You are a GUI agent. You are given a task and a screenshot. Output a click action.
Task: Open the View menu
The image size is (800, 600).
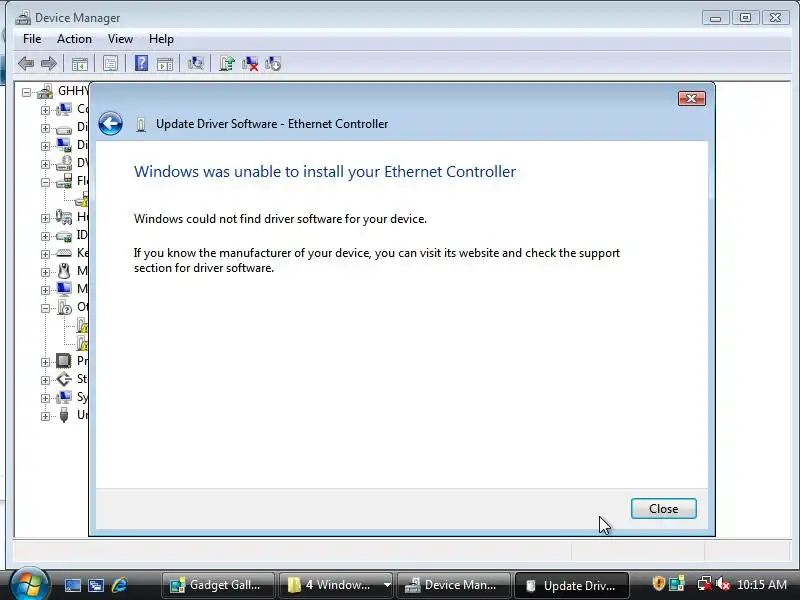click(120, 39)
